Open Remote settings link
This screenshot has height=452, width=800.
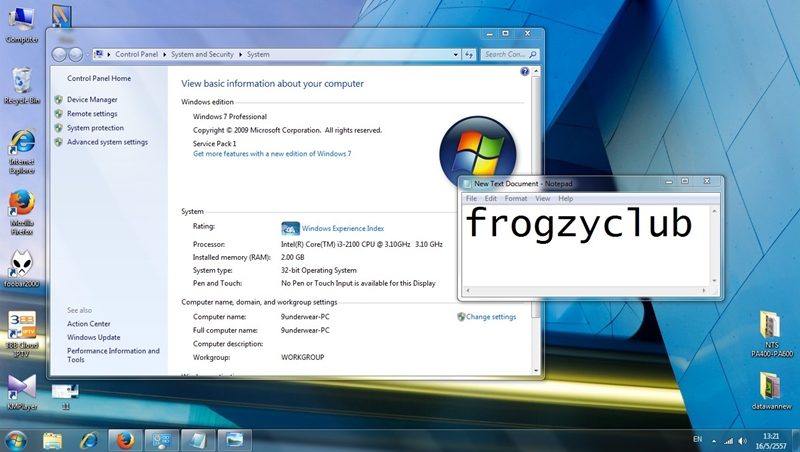92,114
